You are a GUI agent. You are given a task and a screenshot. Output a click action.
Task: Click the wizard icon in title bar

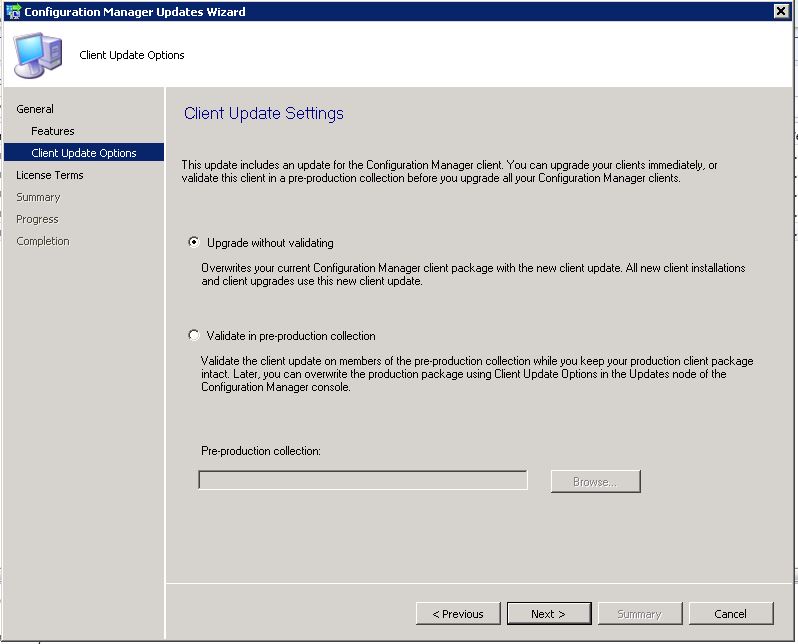[x=13, y=11]
